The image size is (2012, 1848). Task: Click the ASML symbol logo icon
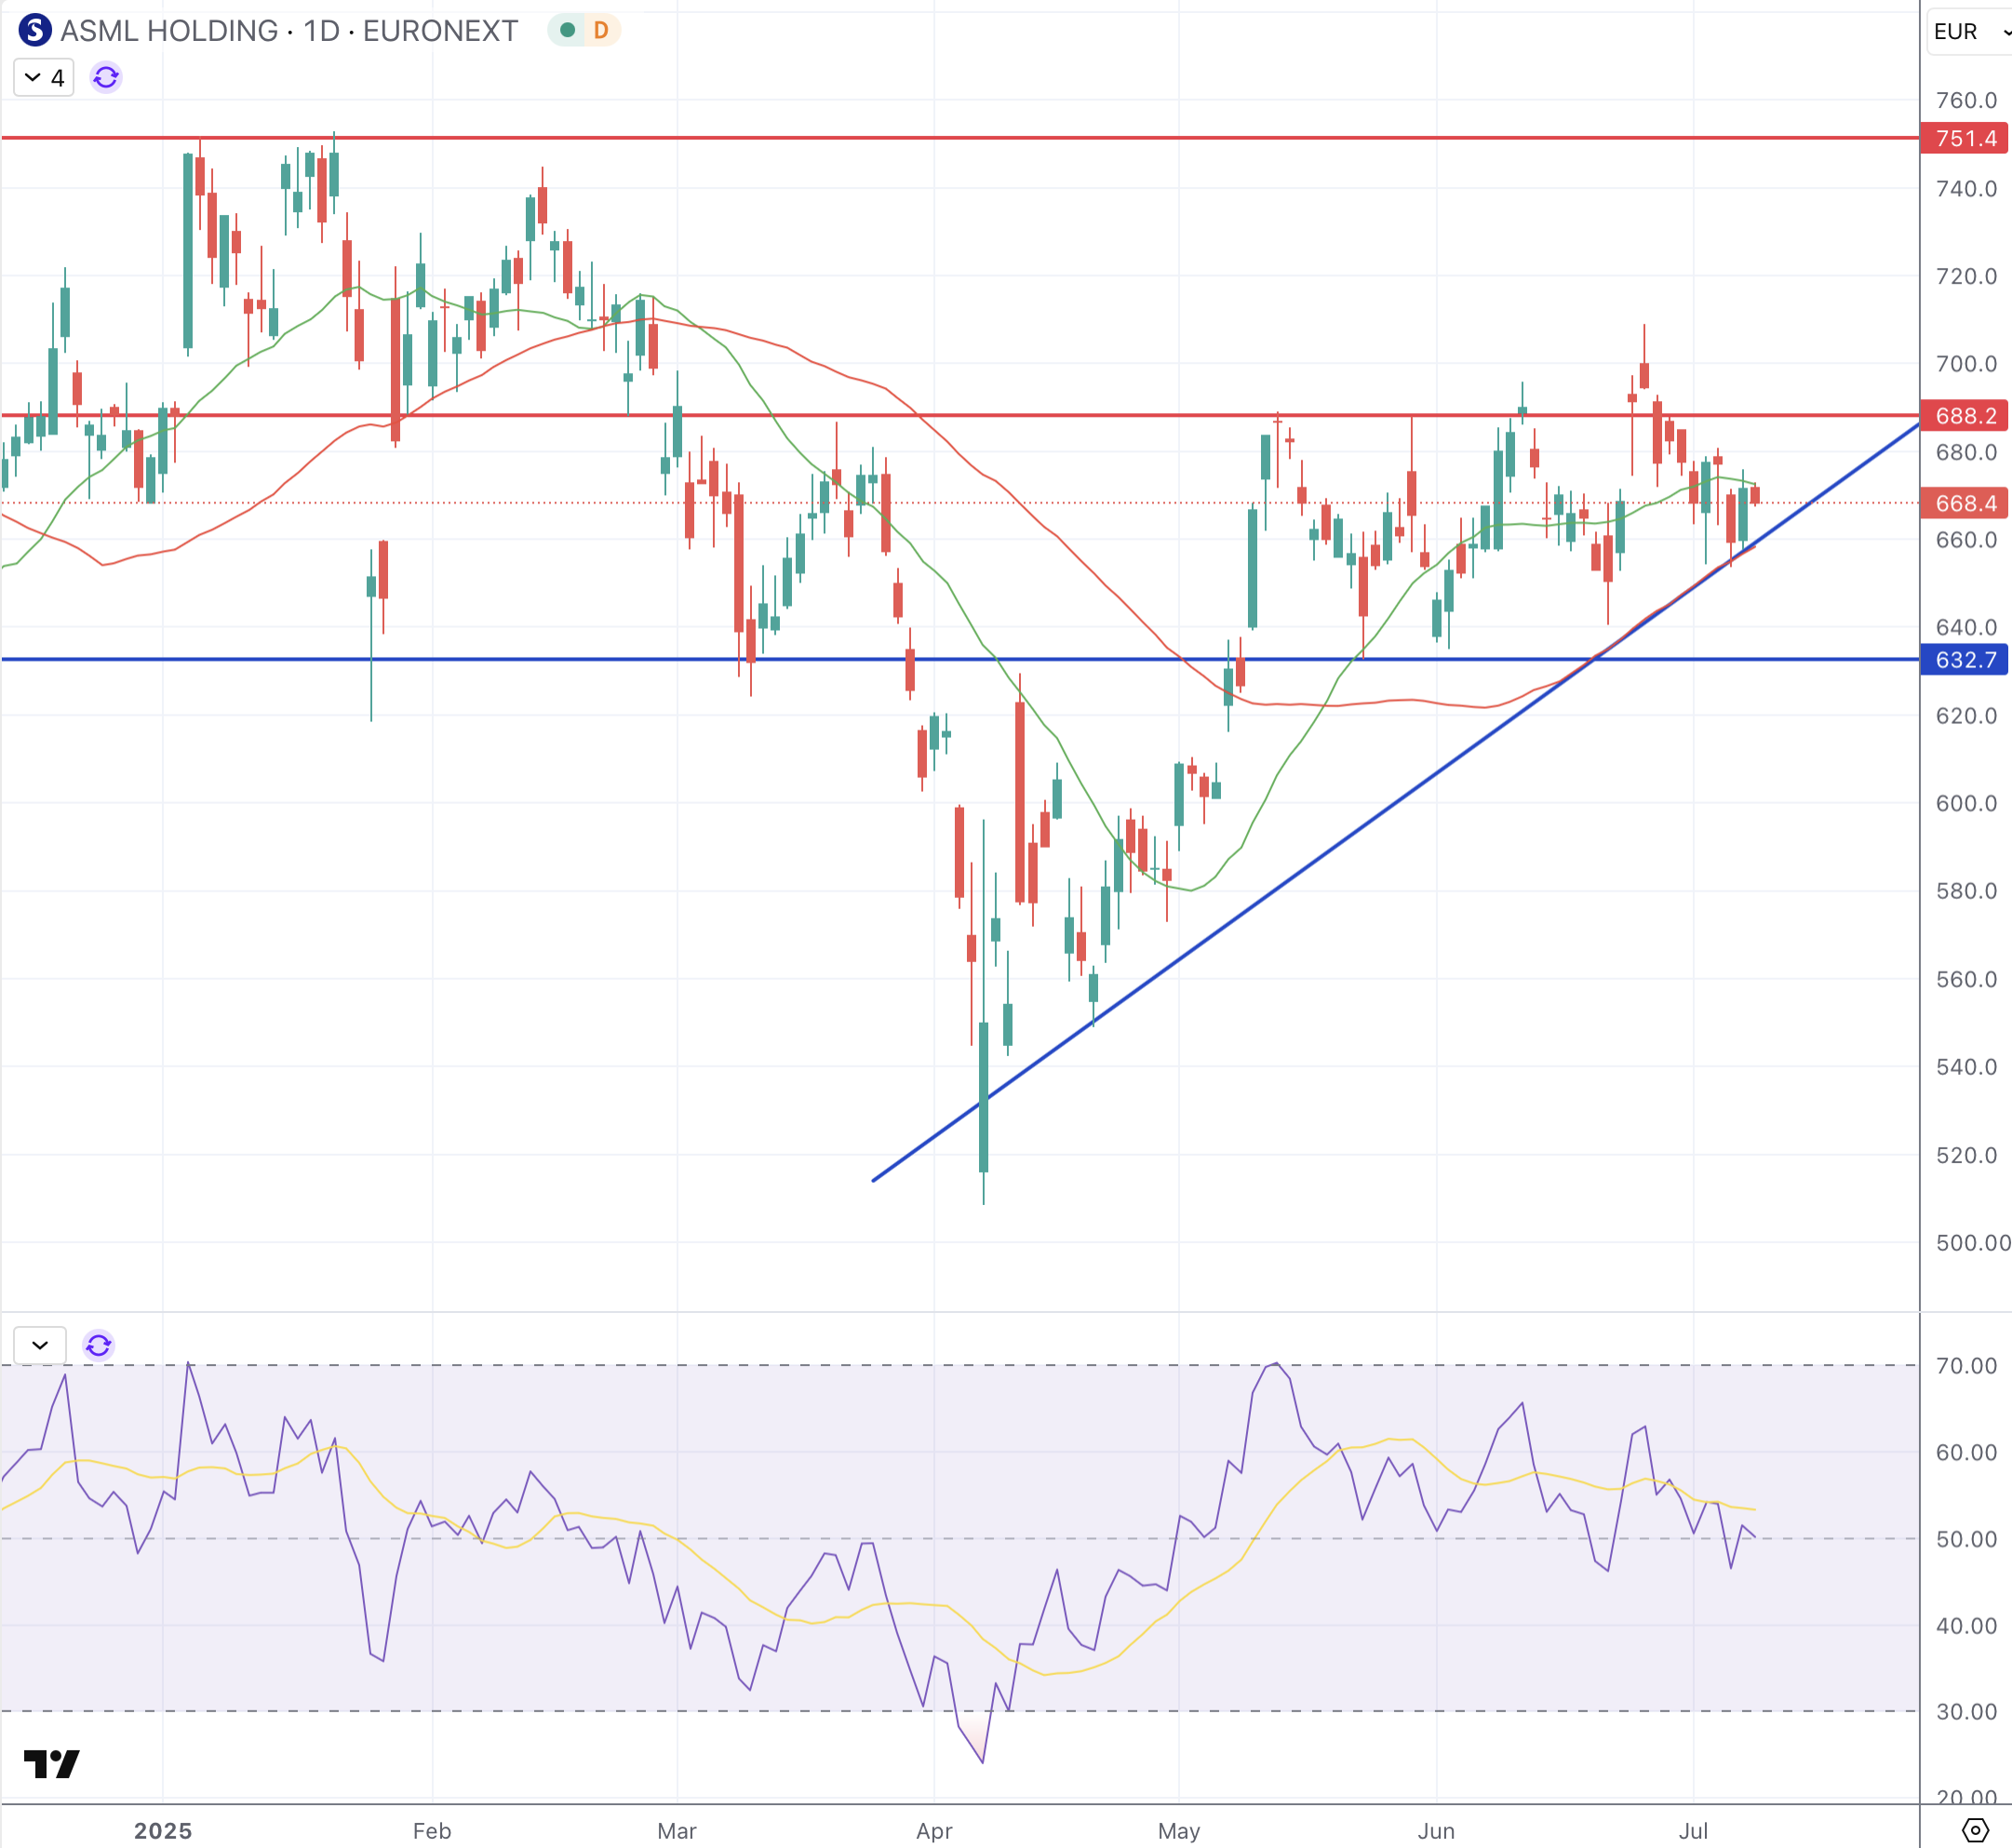(35, 31)
